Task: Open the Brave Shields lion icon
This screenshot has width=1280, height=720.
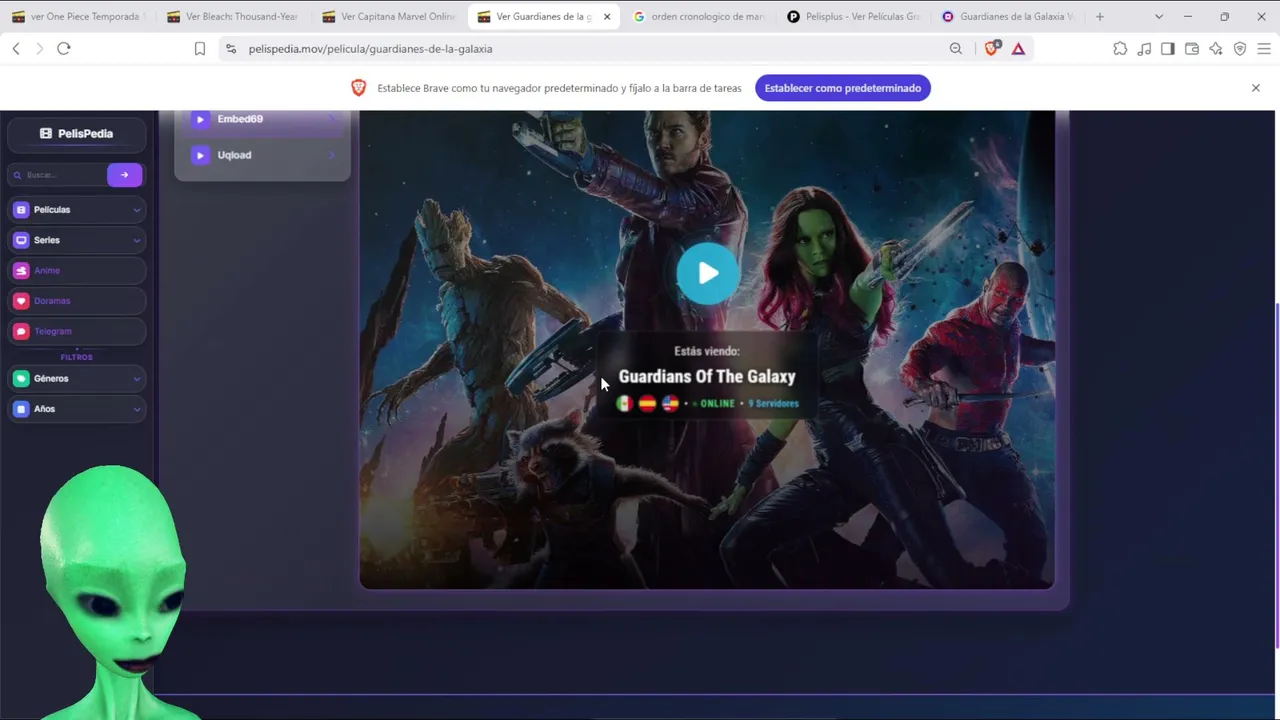Action: (991, 49)
